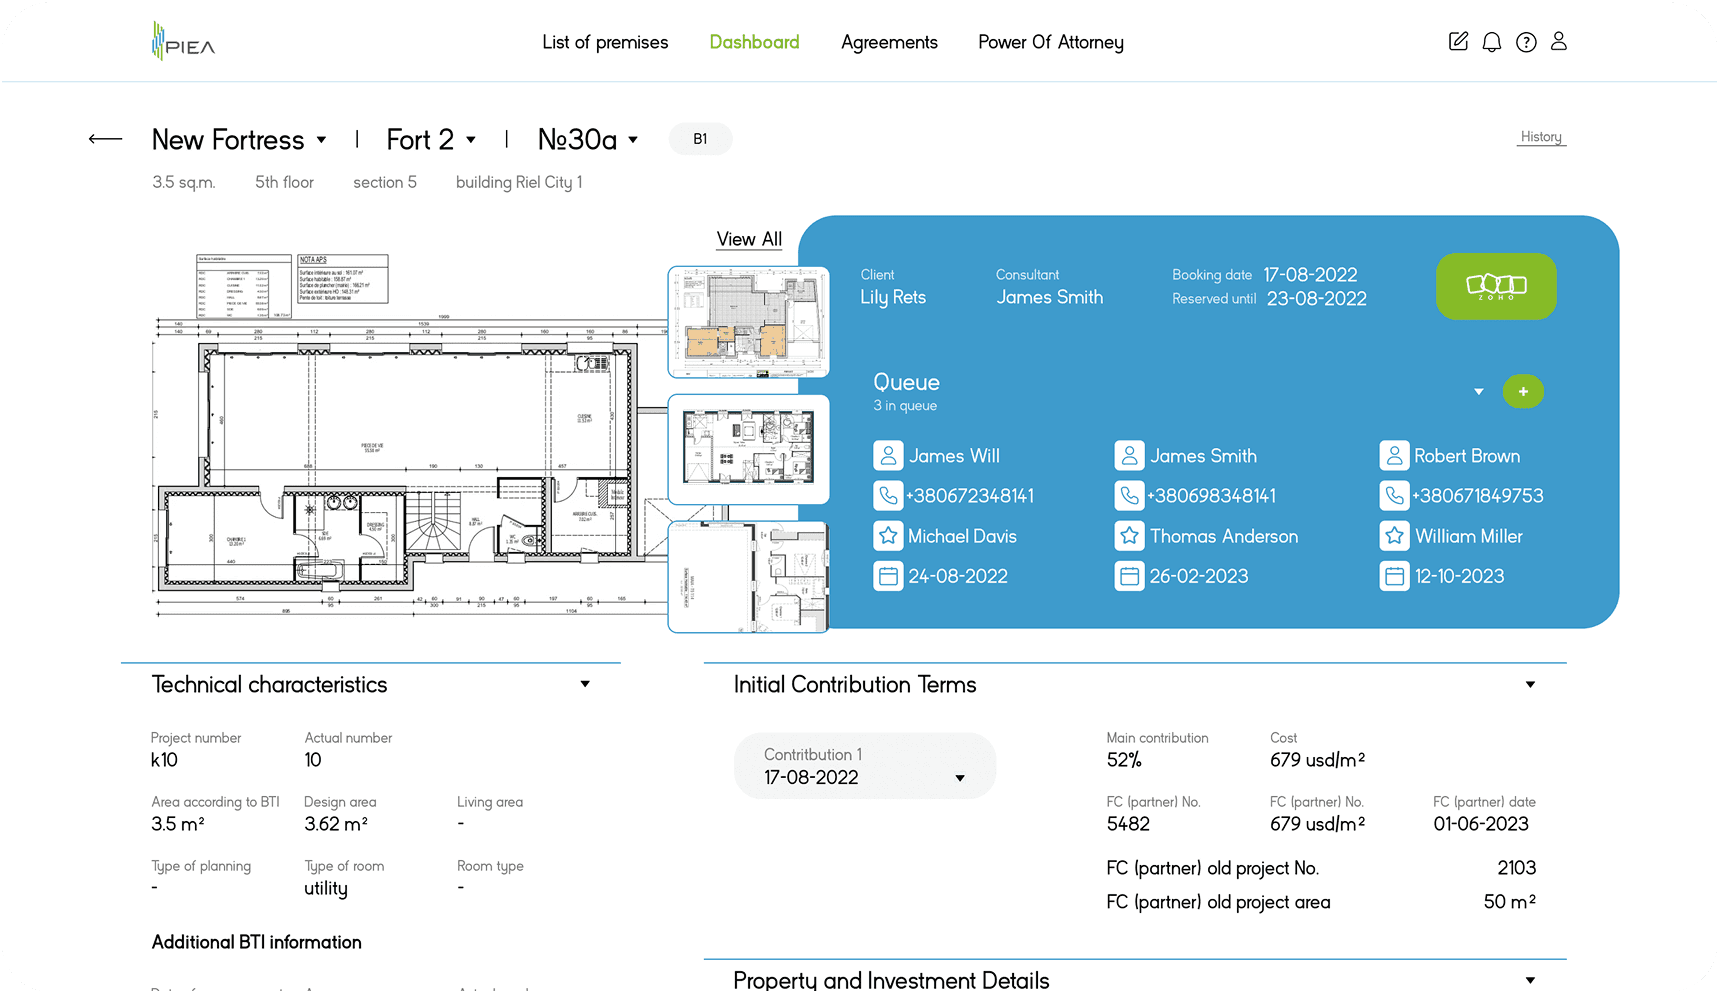The width and height of the screenshot is (1717, 991).
Task: Select the first colored floor plan thumbnail
Action: point(748,322)
